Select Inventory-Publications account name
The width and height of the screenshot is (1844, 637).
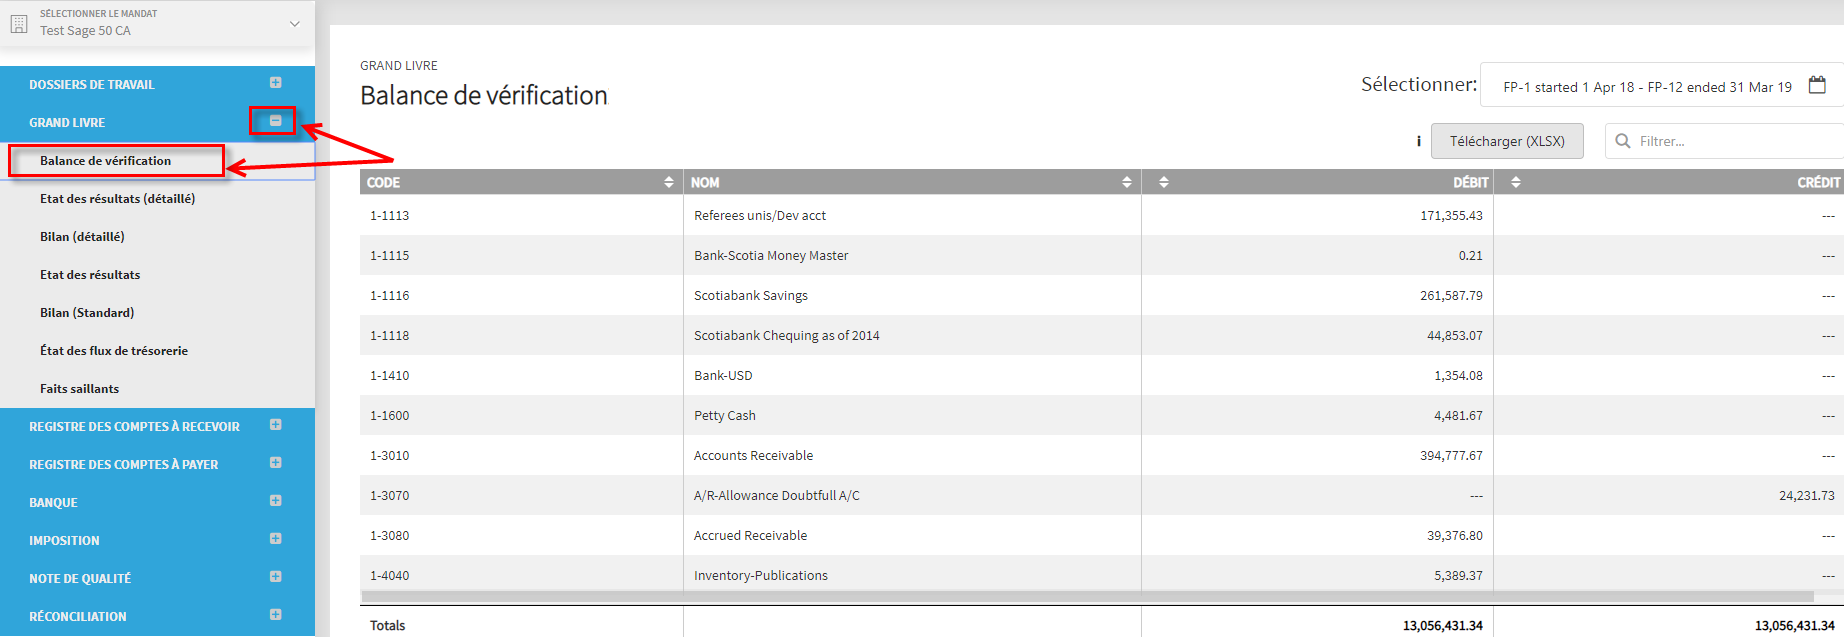tap(761, 575)
